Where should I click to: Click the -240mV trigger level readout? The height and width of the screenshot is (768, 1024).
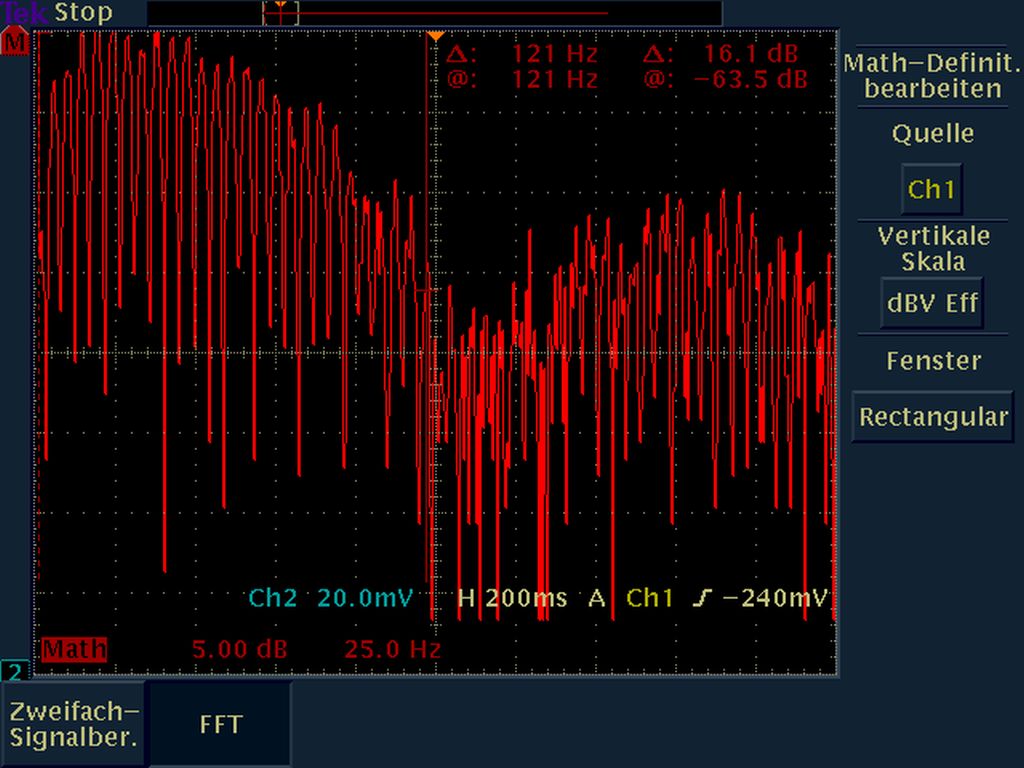click(775, 598)
